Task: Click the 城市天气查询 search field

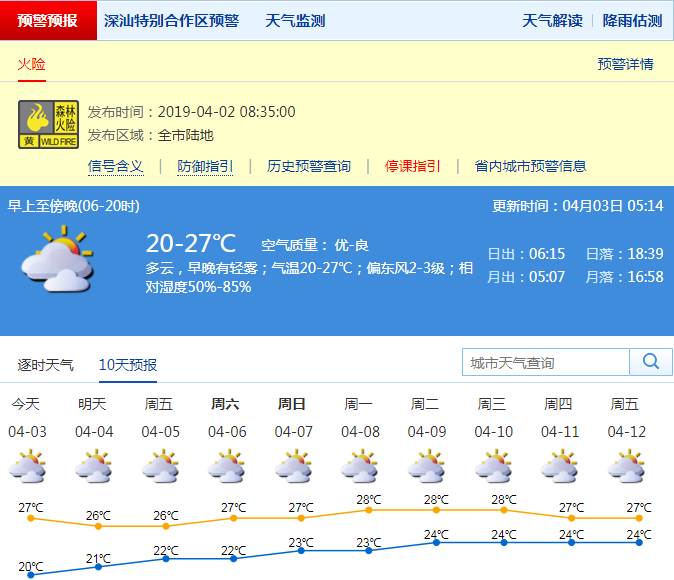Action: 546,362
